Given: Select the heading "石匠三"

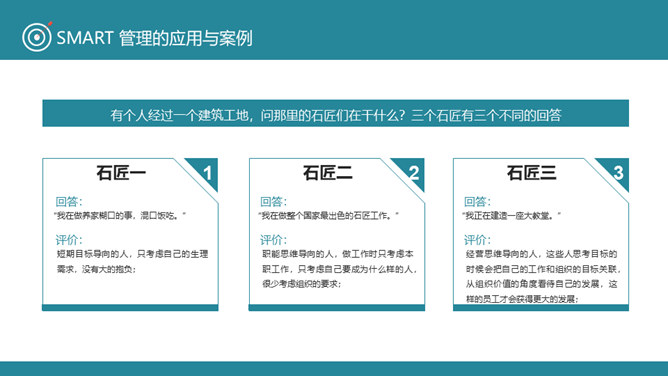Looking at the screenshot, I should click(532, 173).
